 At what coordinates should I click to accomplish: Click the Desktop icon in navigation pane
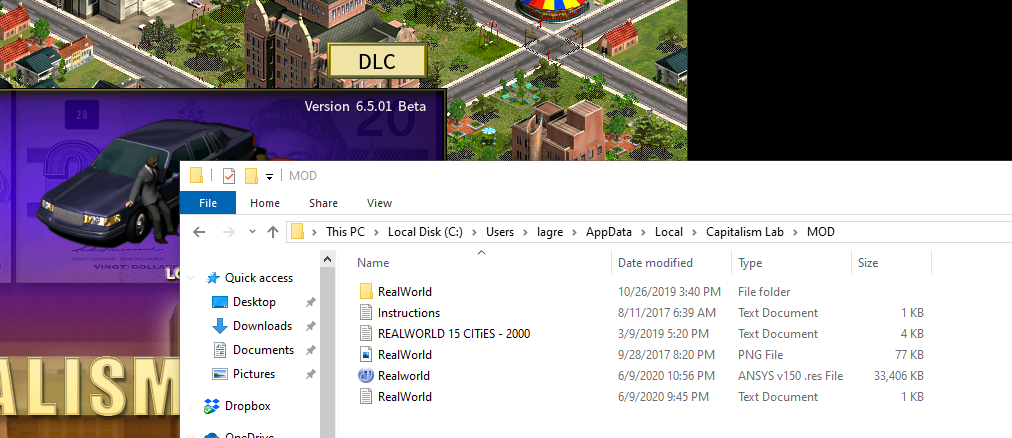(x=220, y=302)
